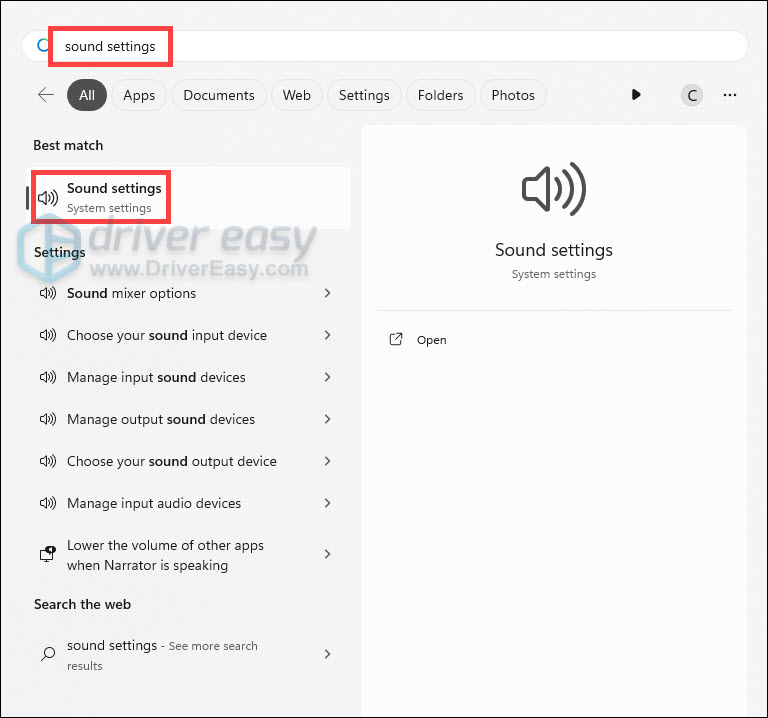Viewport: 768px width, 718px height.
Task: Expand the Sound mixer options chevron
Action: [328, 293]
